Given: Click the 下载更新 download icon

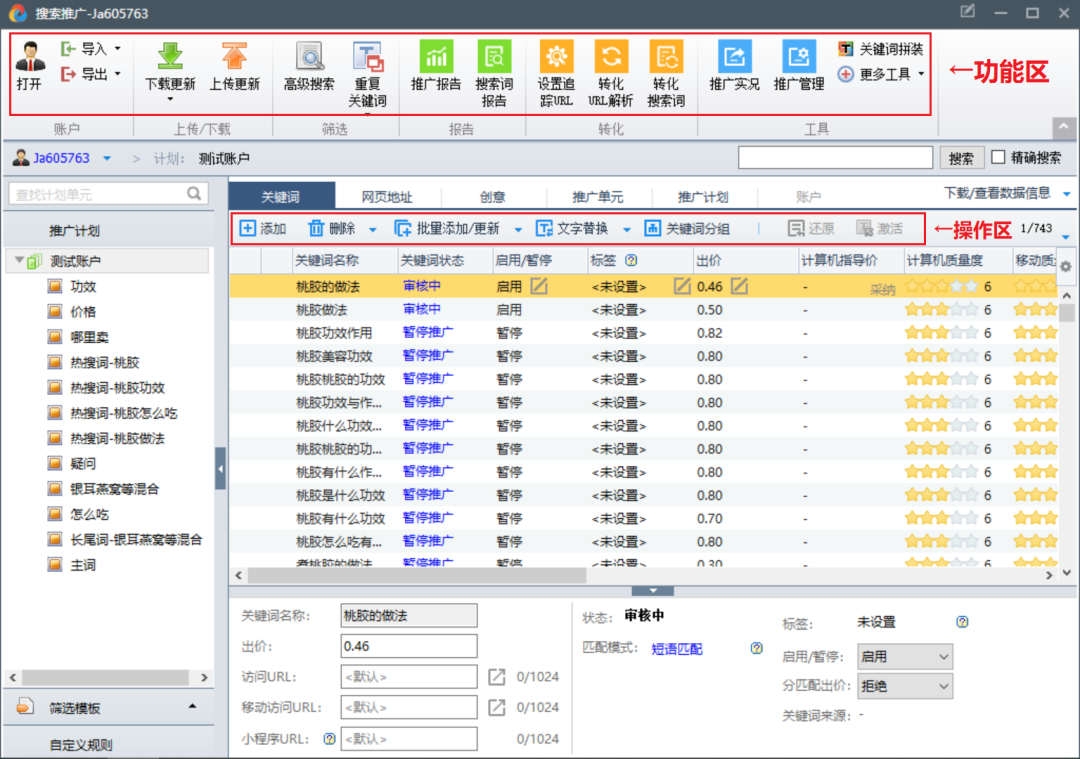Looking at the screenshot, I should 170,57.
